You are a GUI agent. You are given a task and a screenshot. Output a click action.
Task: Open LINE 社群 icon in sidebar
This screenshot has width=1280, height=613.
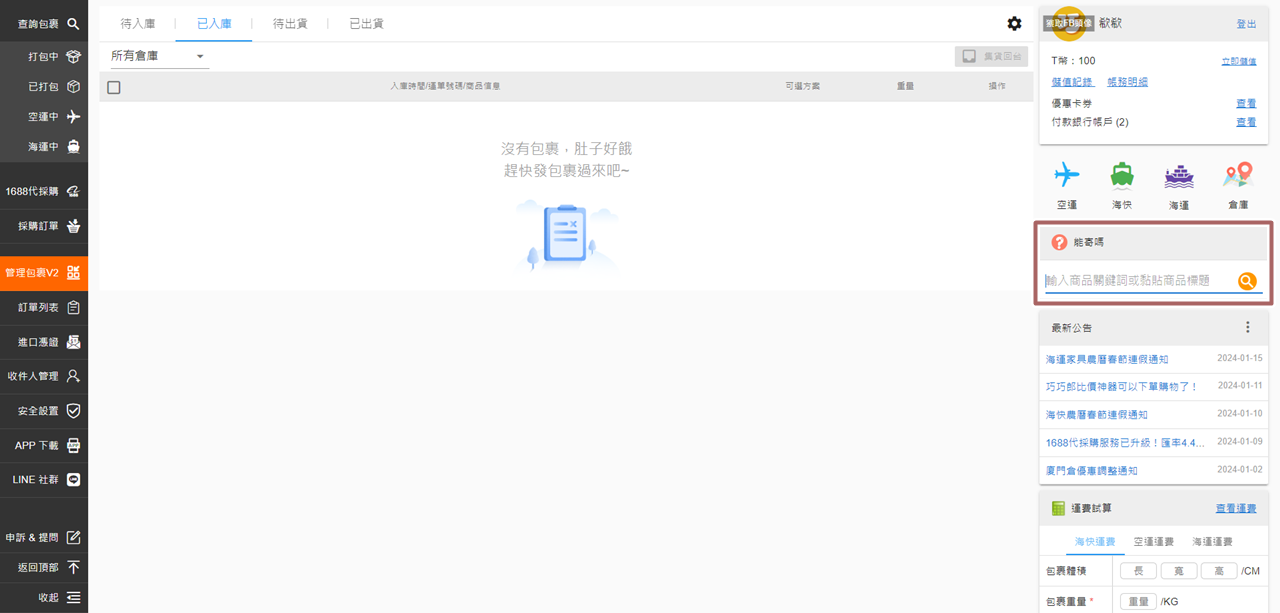coord(73,480)
